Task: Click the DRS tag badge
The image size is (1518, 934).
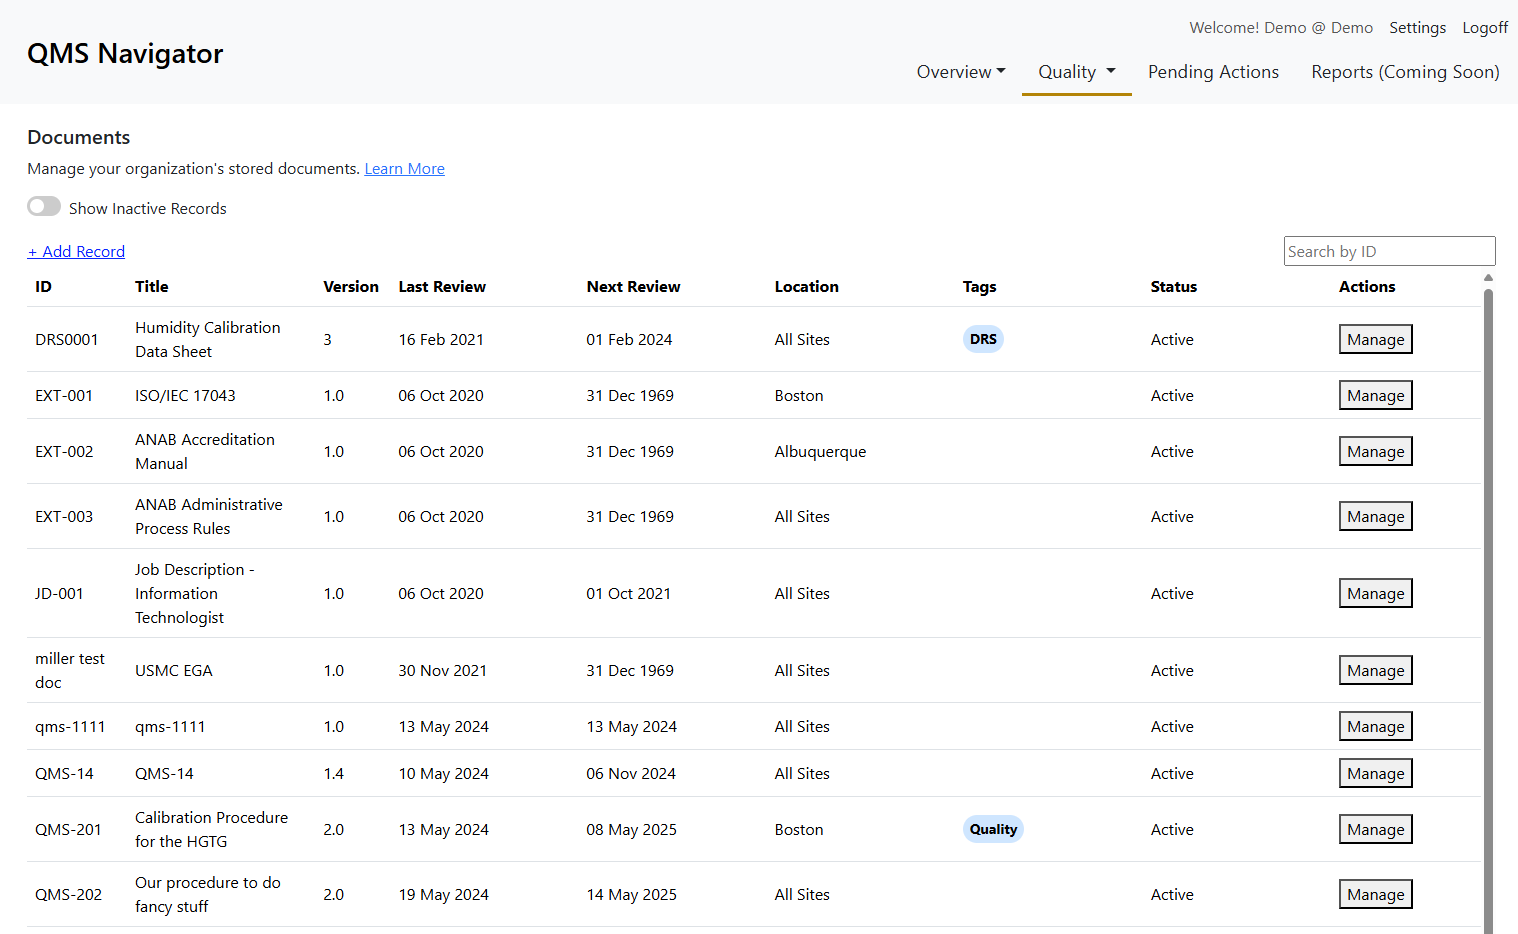Action: 983,339
